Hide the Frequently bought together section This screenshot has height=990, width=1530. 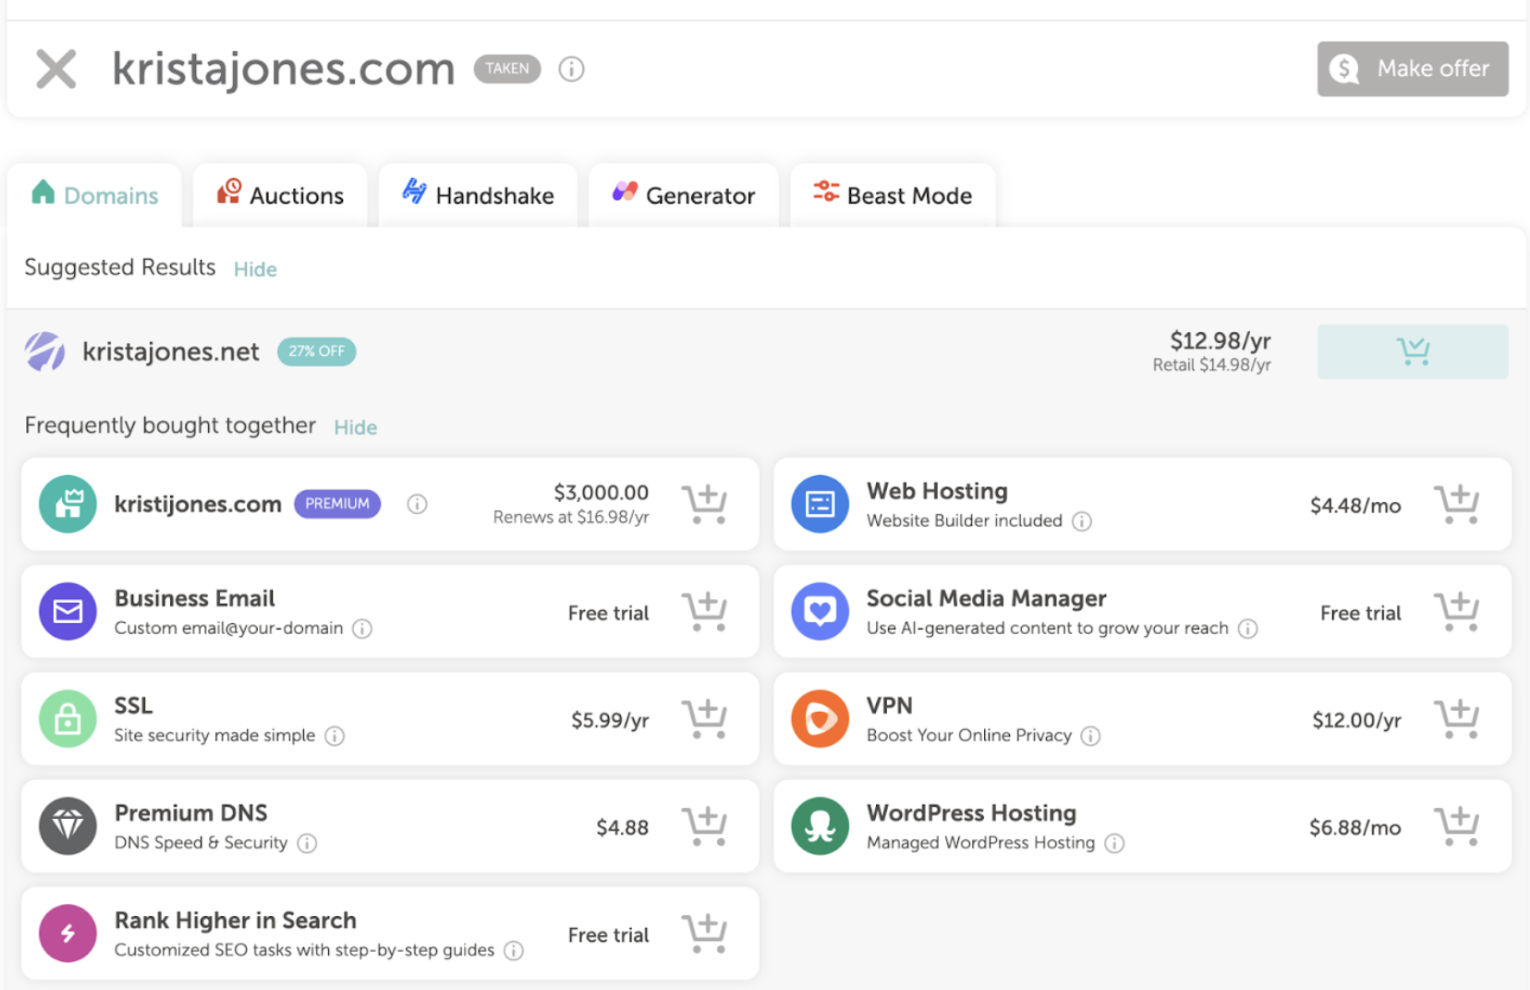tap(355, 427)
